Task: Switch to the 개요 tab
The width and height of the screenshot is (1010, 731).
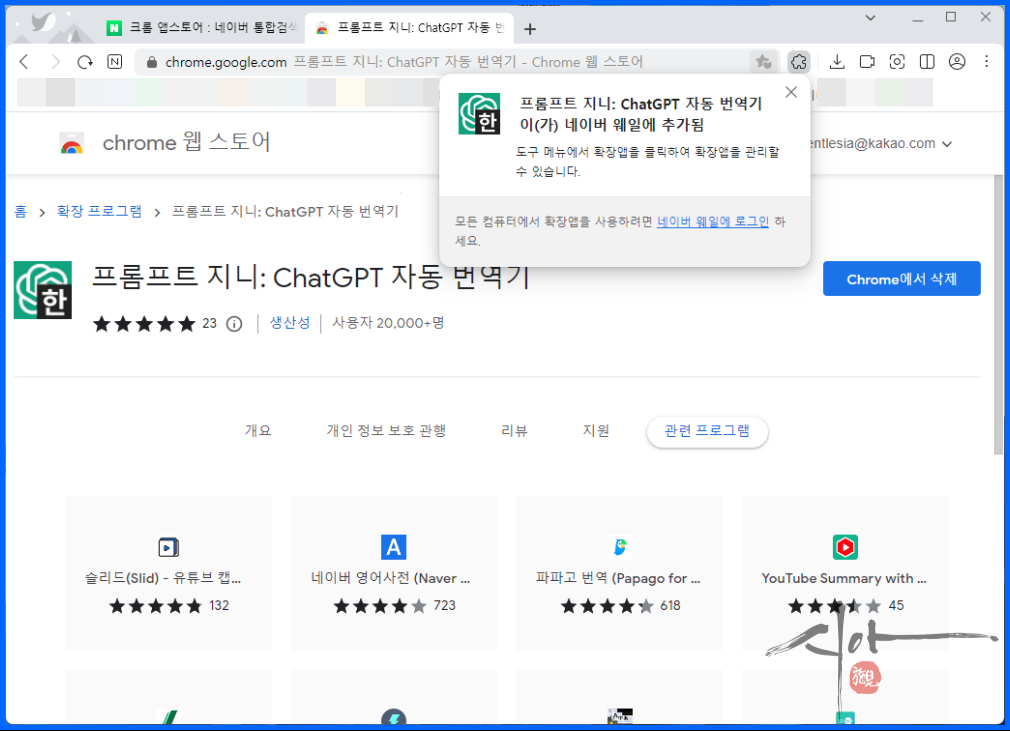Action: pos(258,430)
